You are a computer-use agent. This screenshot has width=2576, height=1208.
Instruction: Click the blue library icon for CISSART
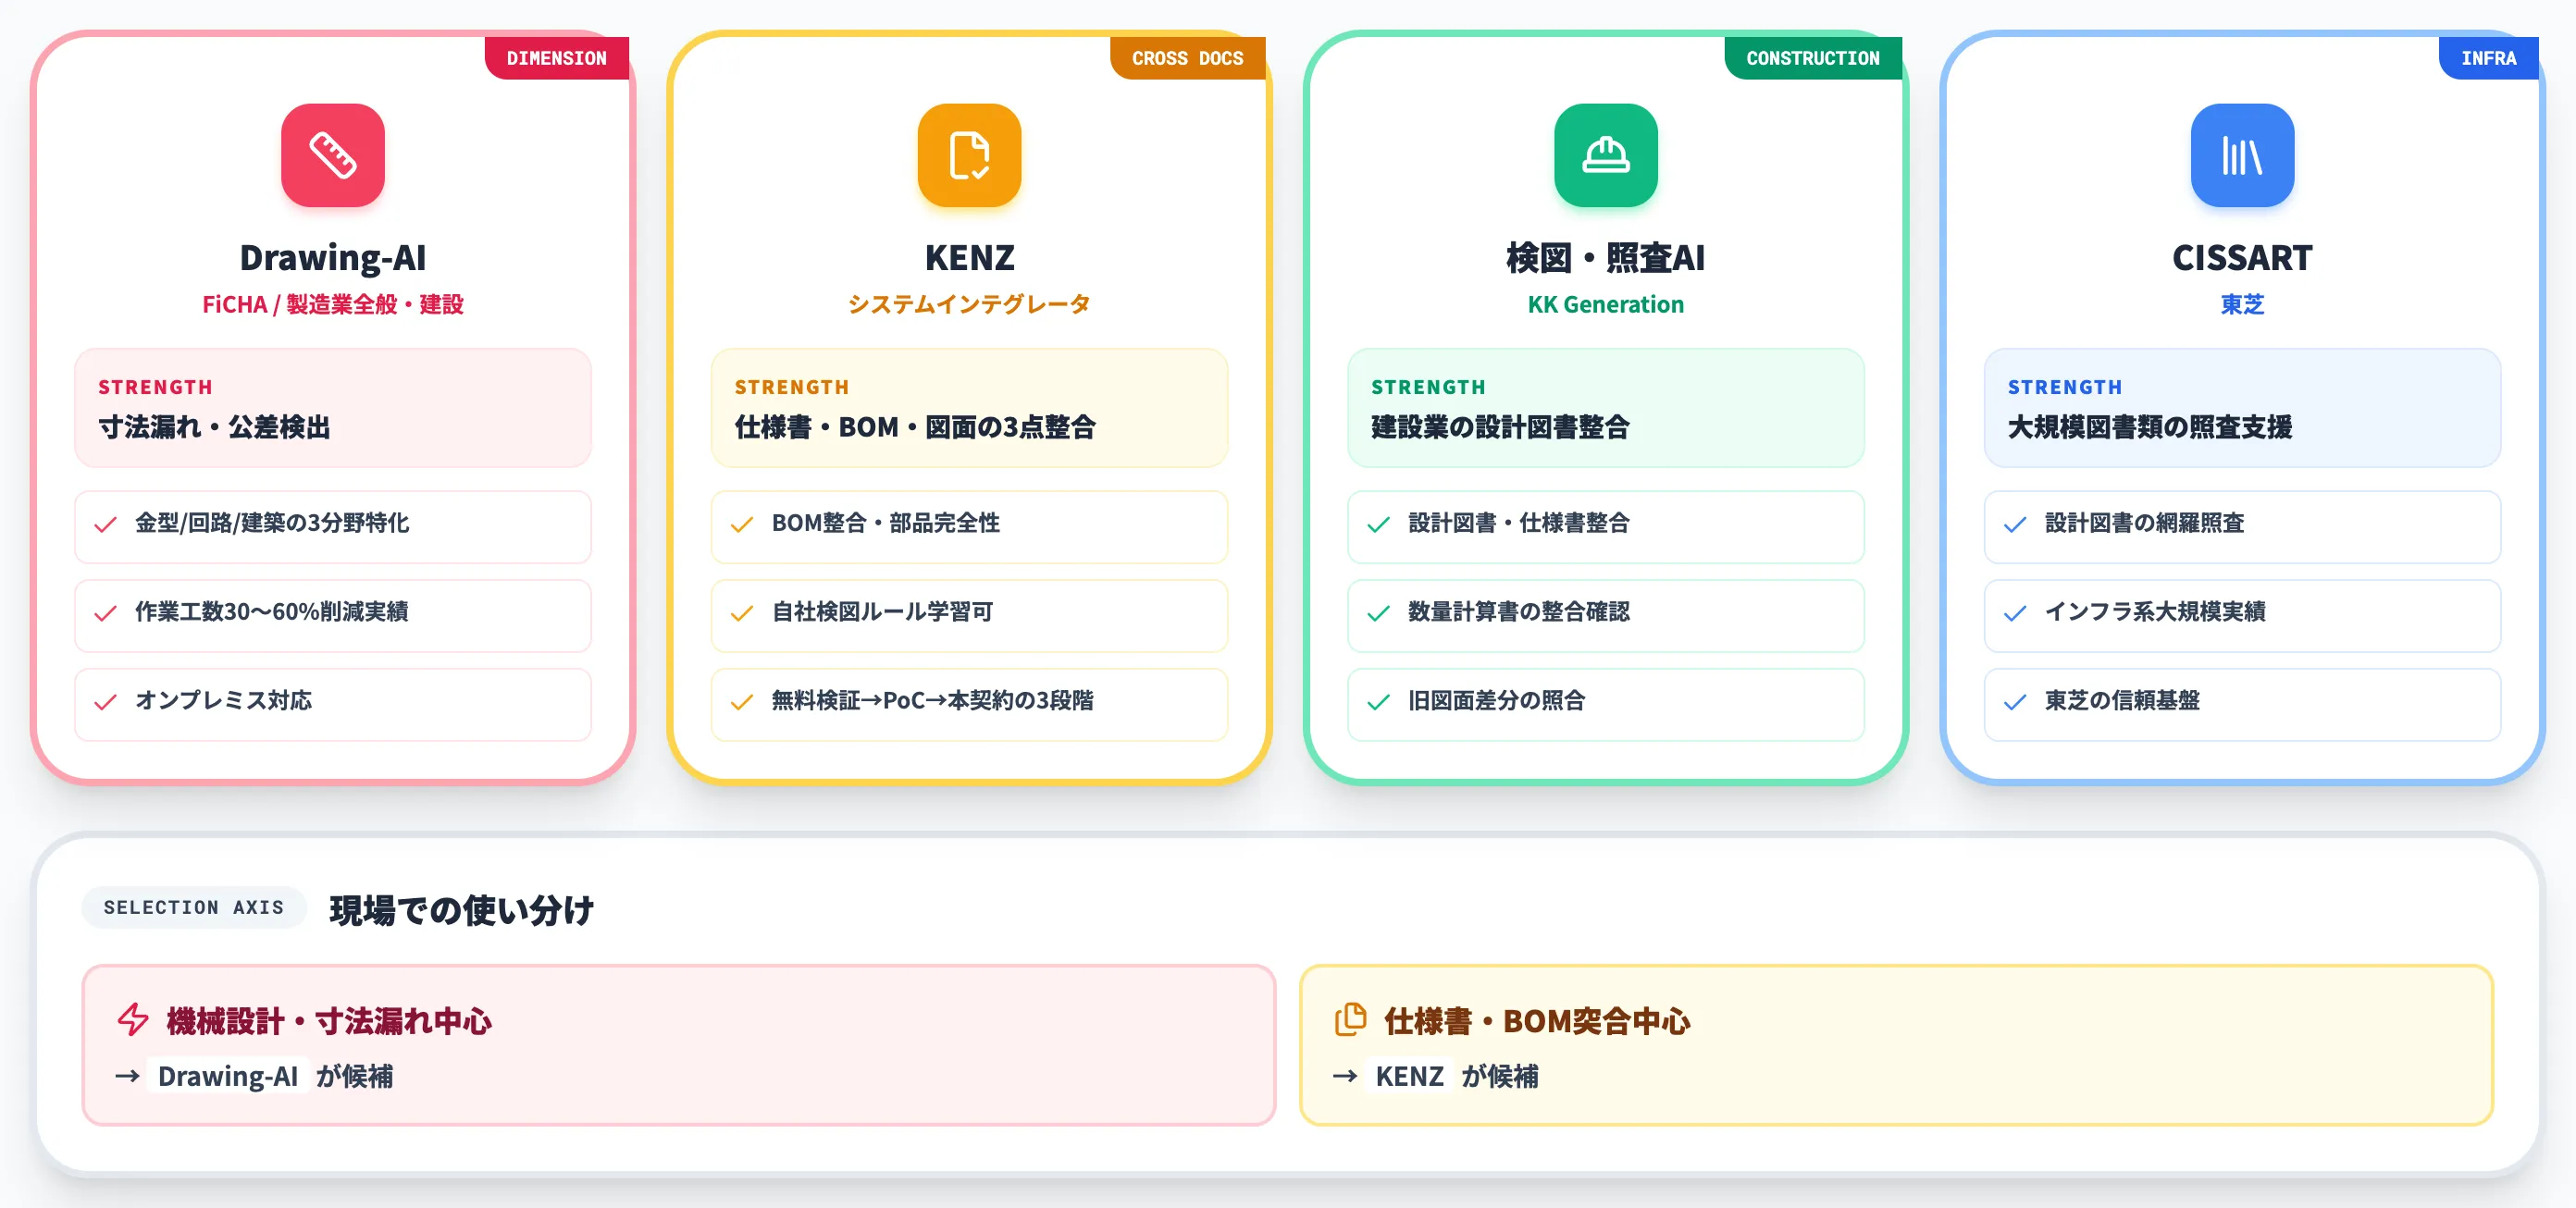point(2242,155)
